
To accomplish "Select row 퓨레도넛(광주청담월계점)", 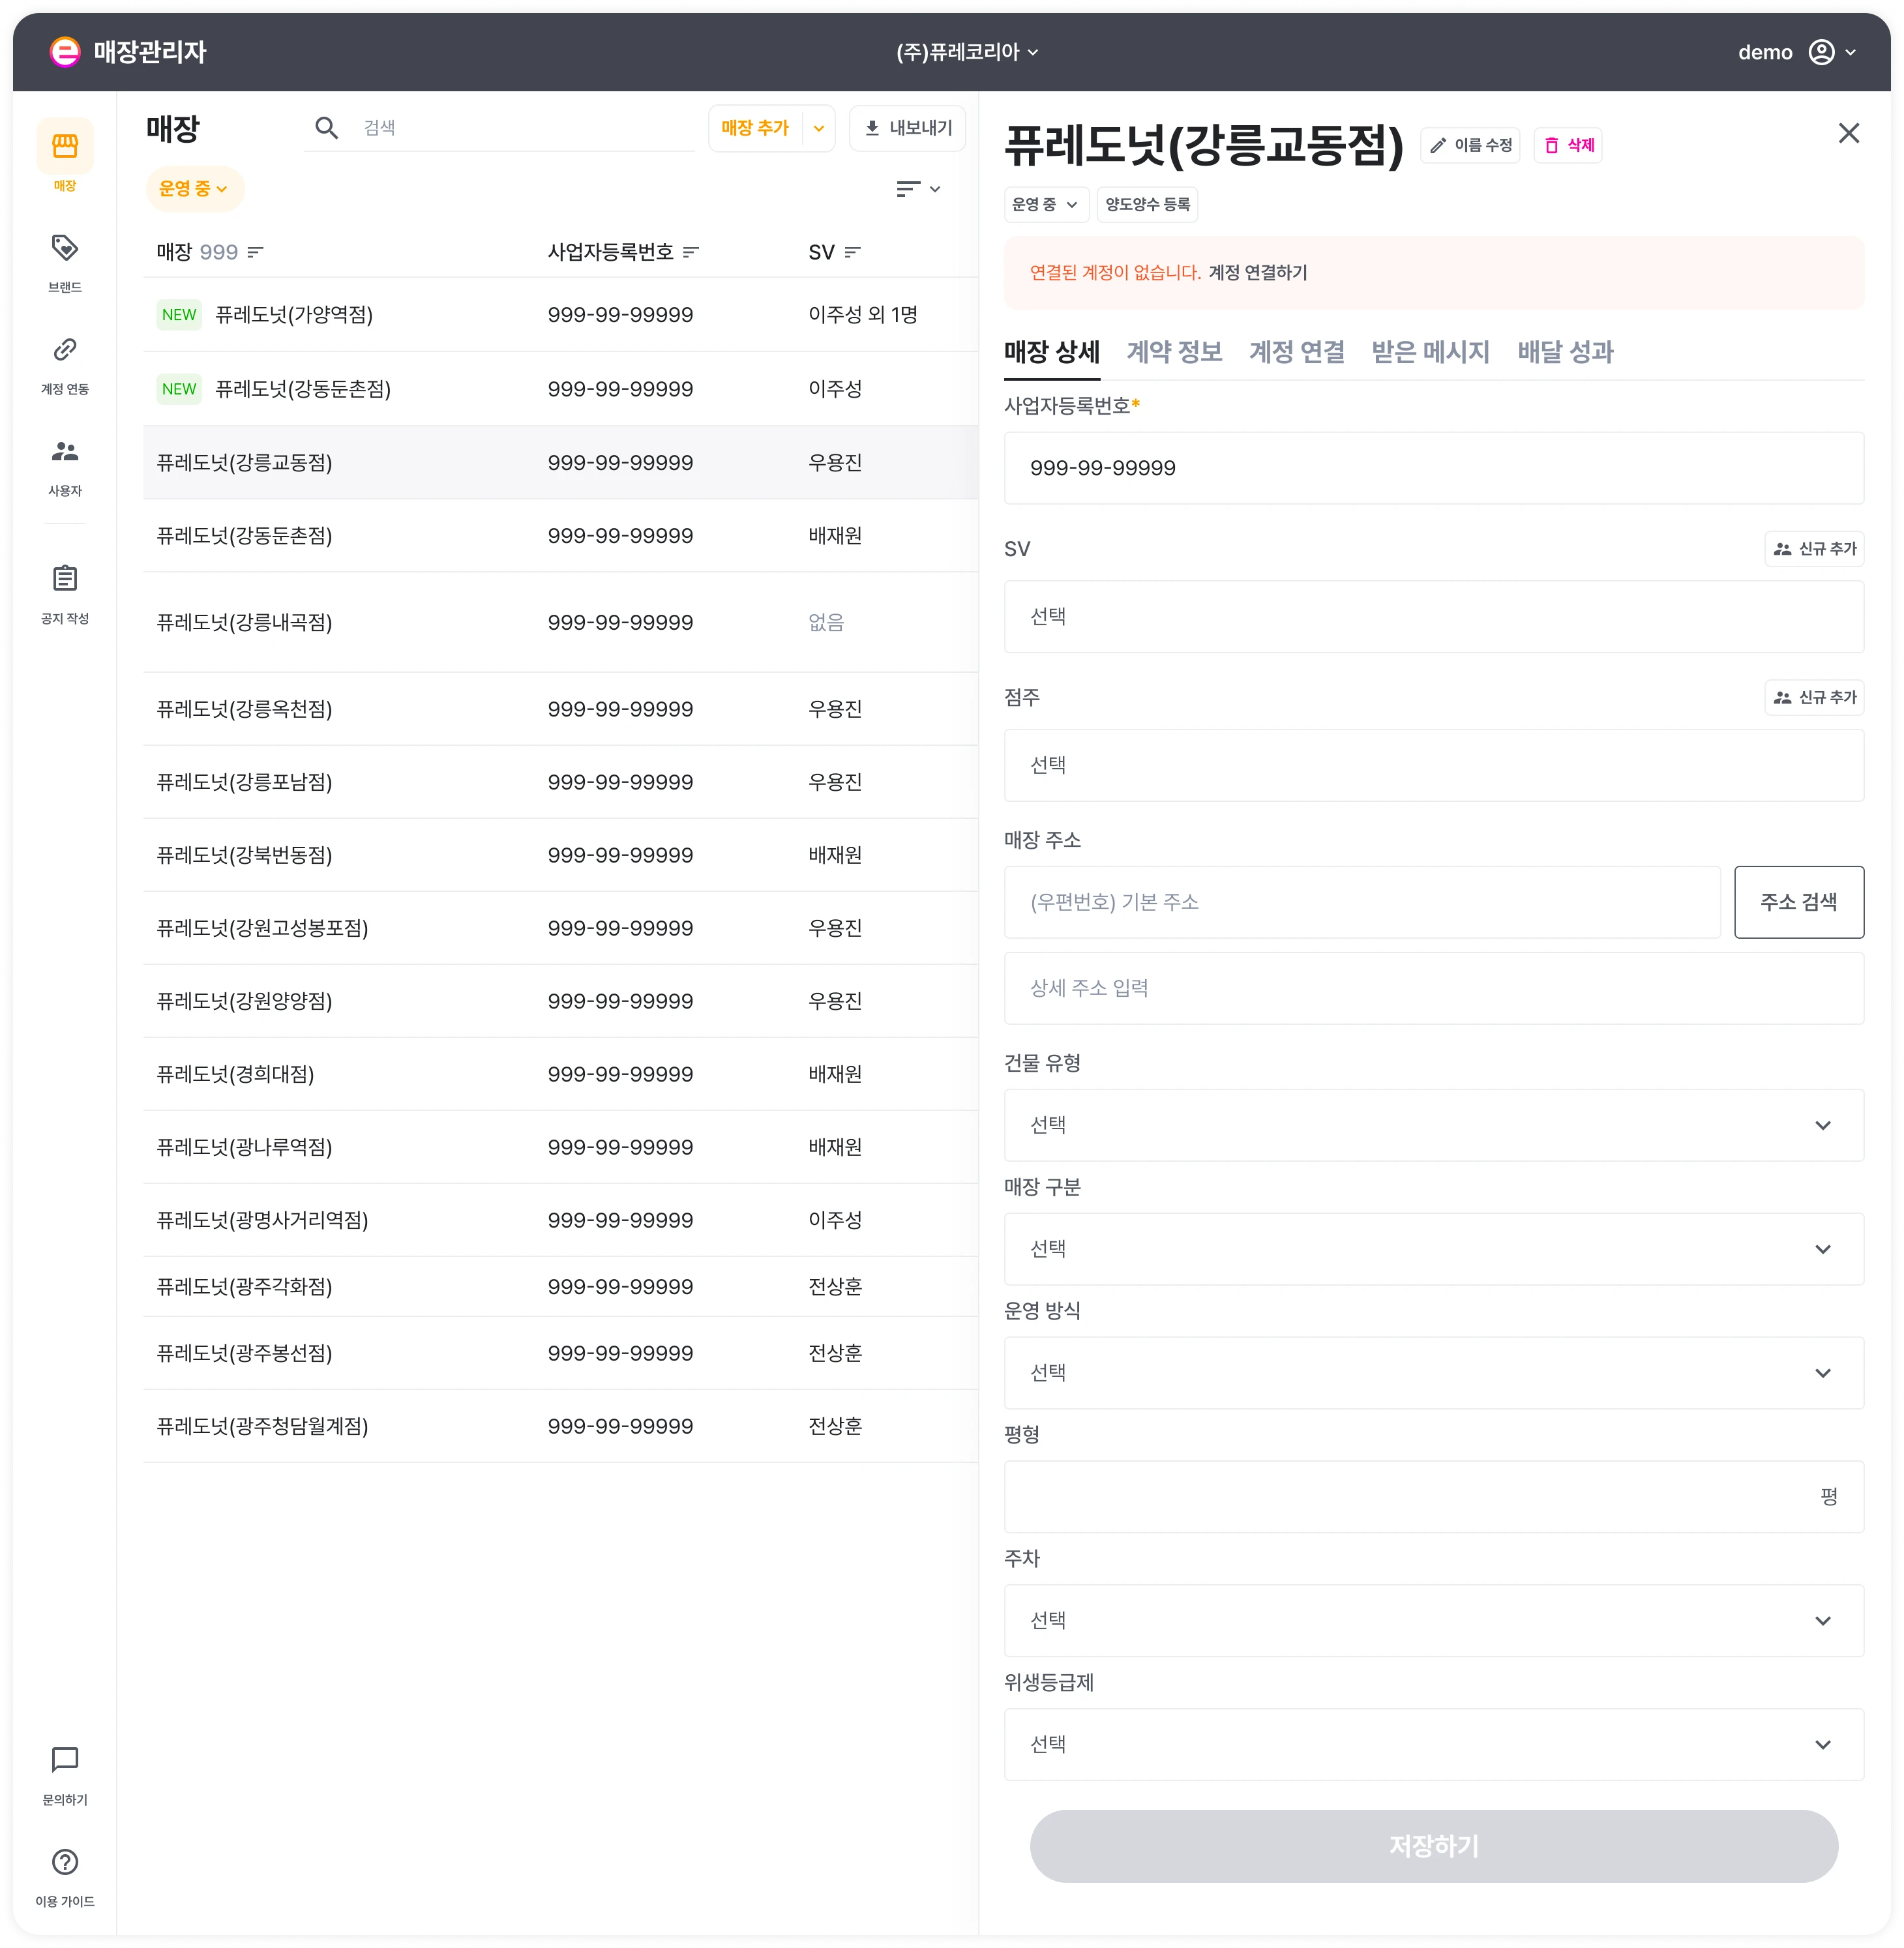I will 560,1426.
